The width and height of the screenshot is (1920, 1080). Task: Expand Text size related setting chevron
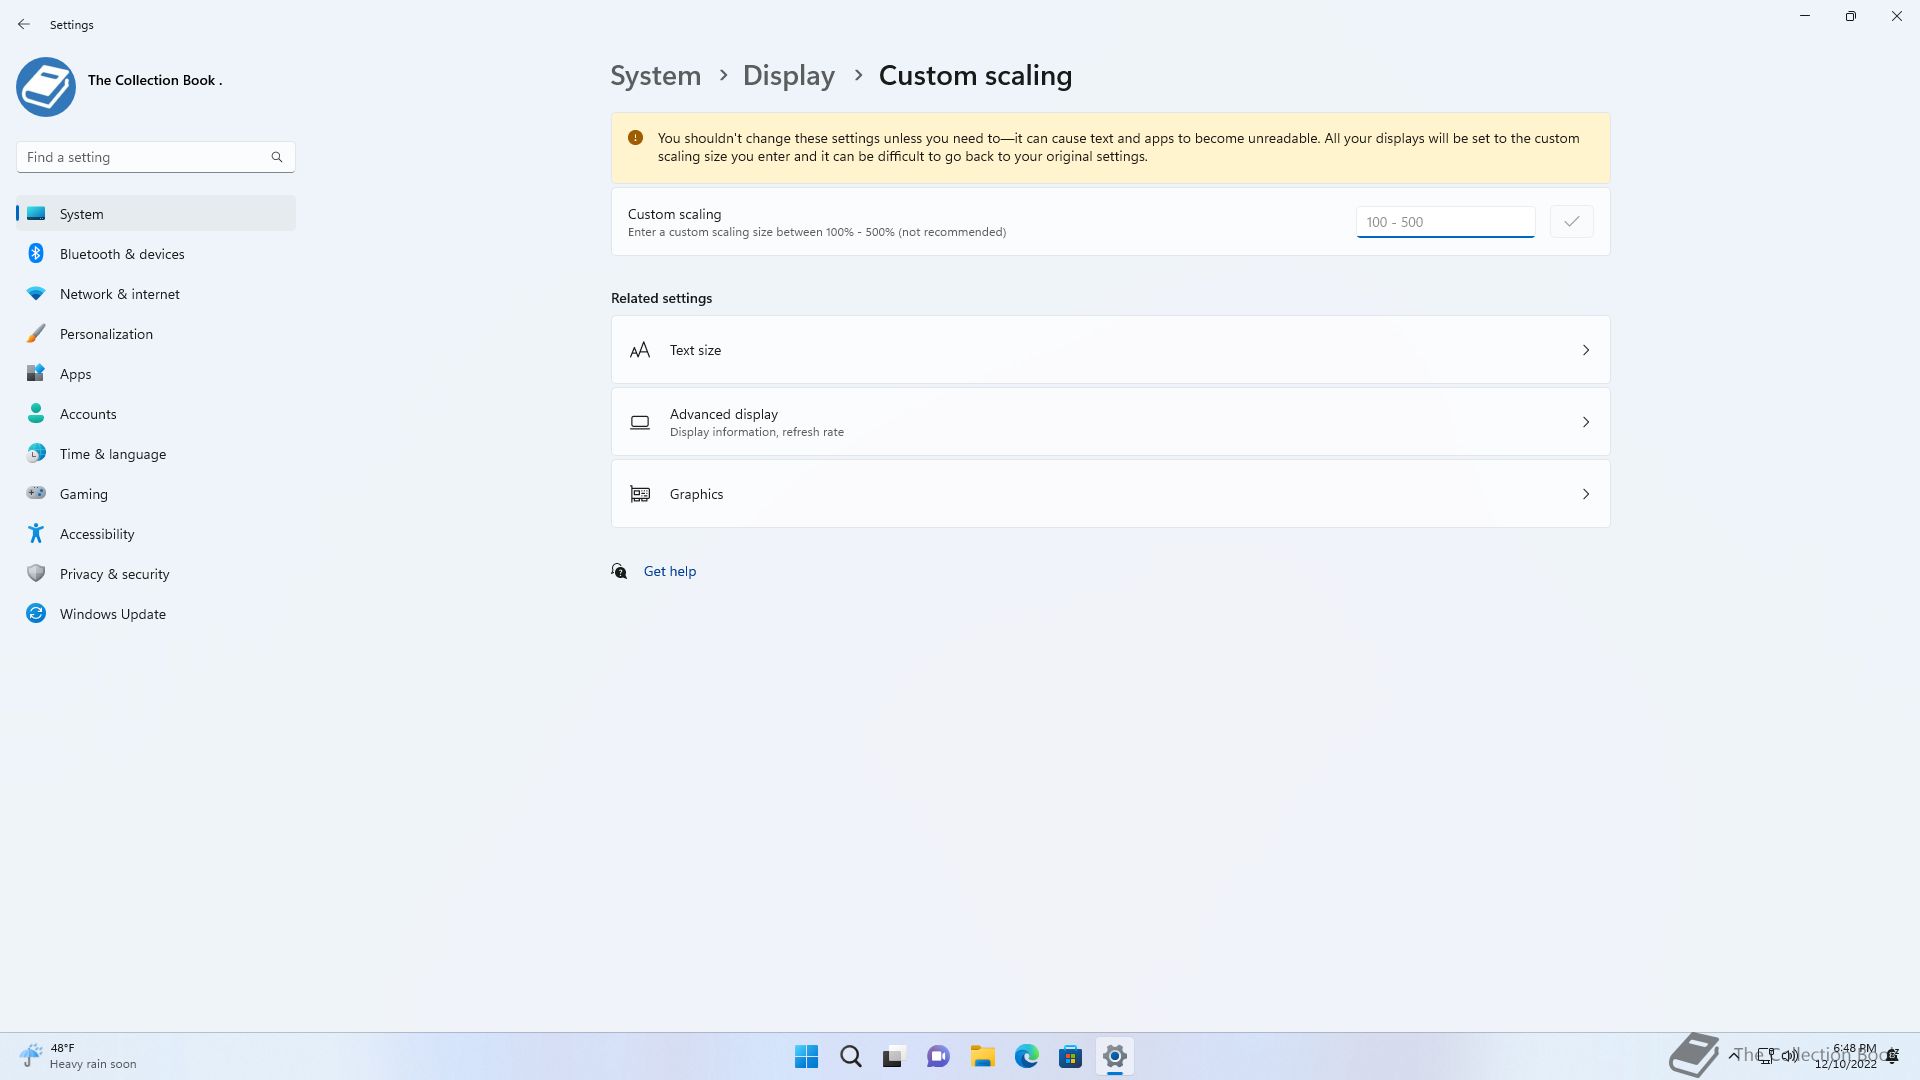tap(1585, 350)
